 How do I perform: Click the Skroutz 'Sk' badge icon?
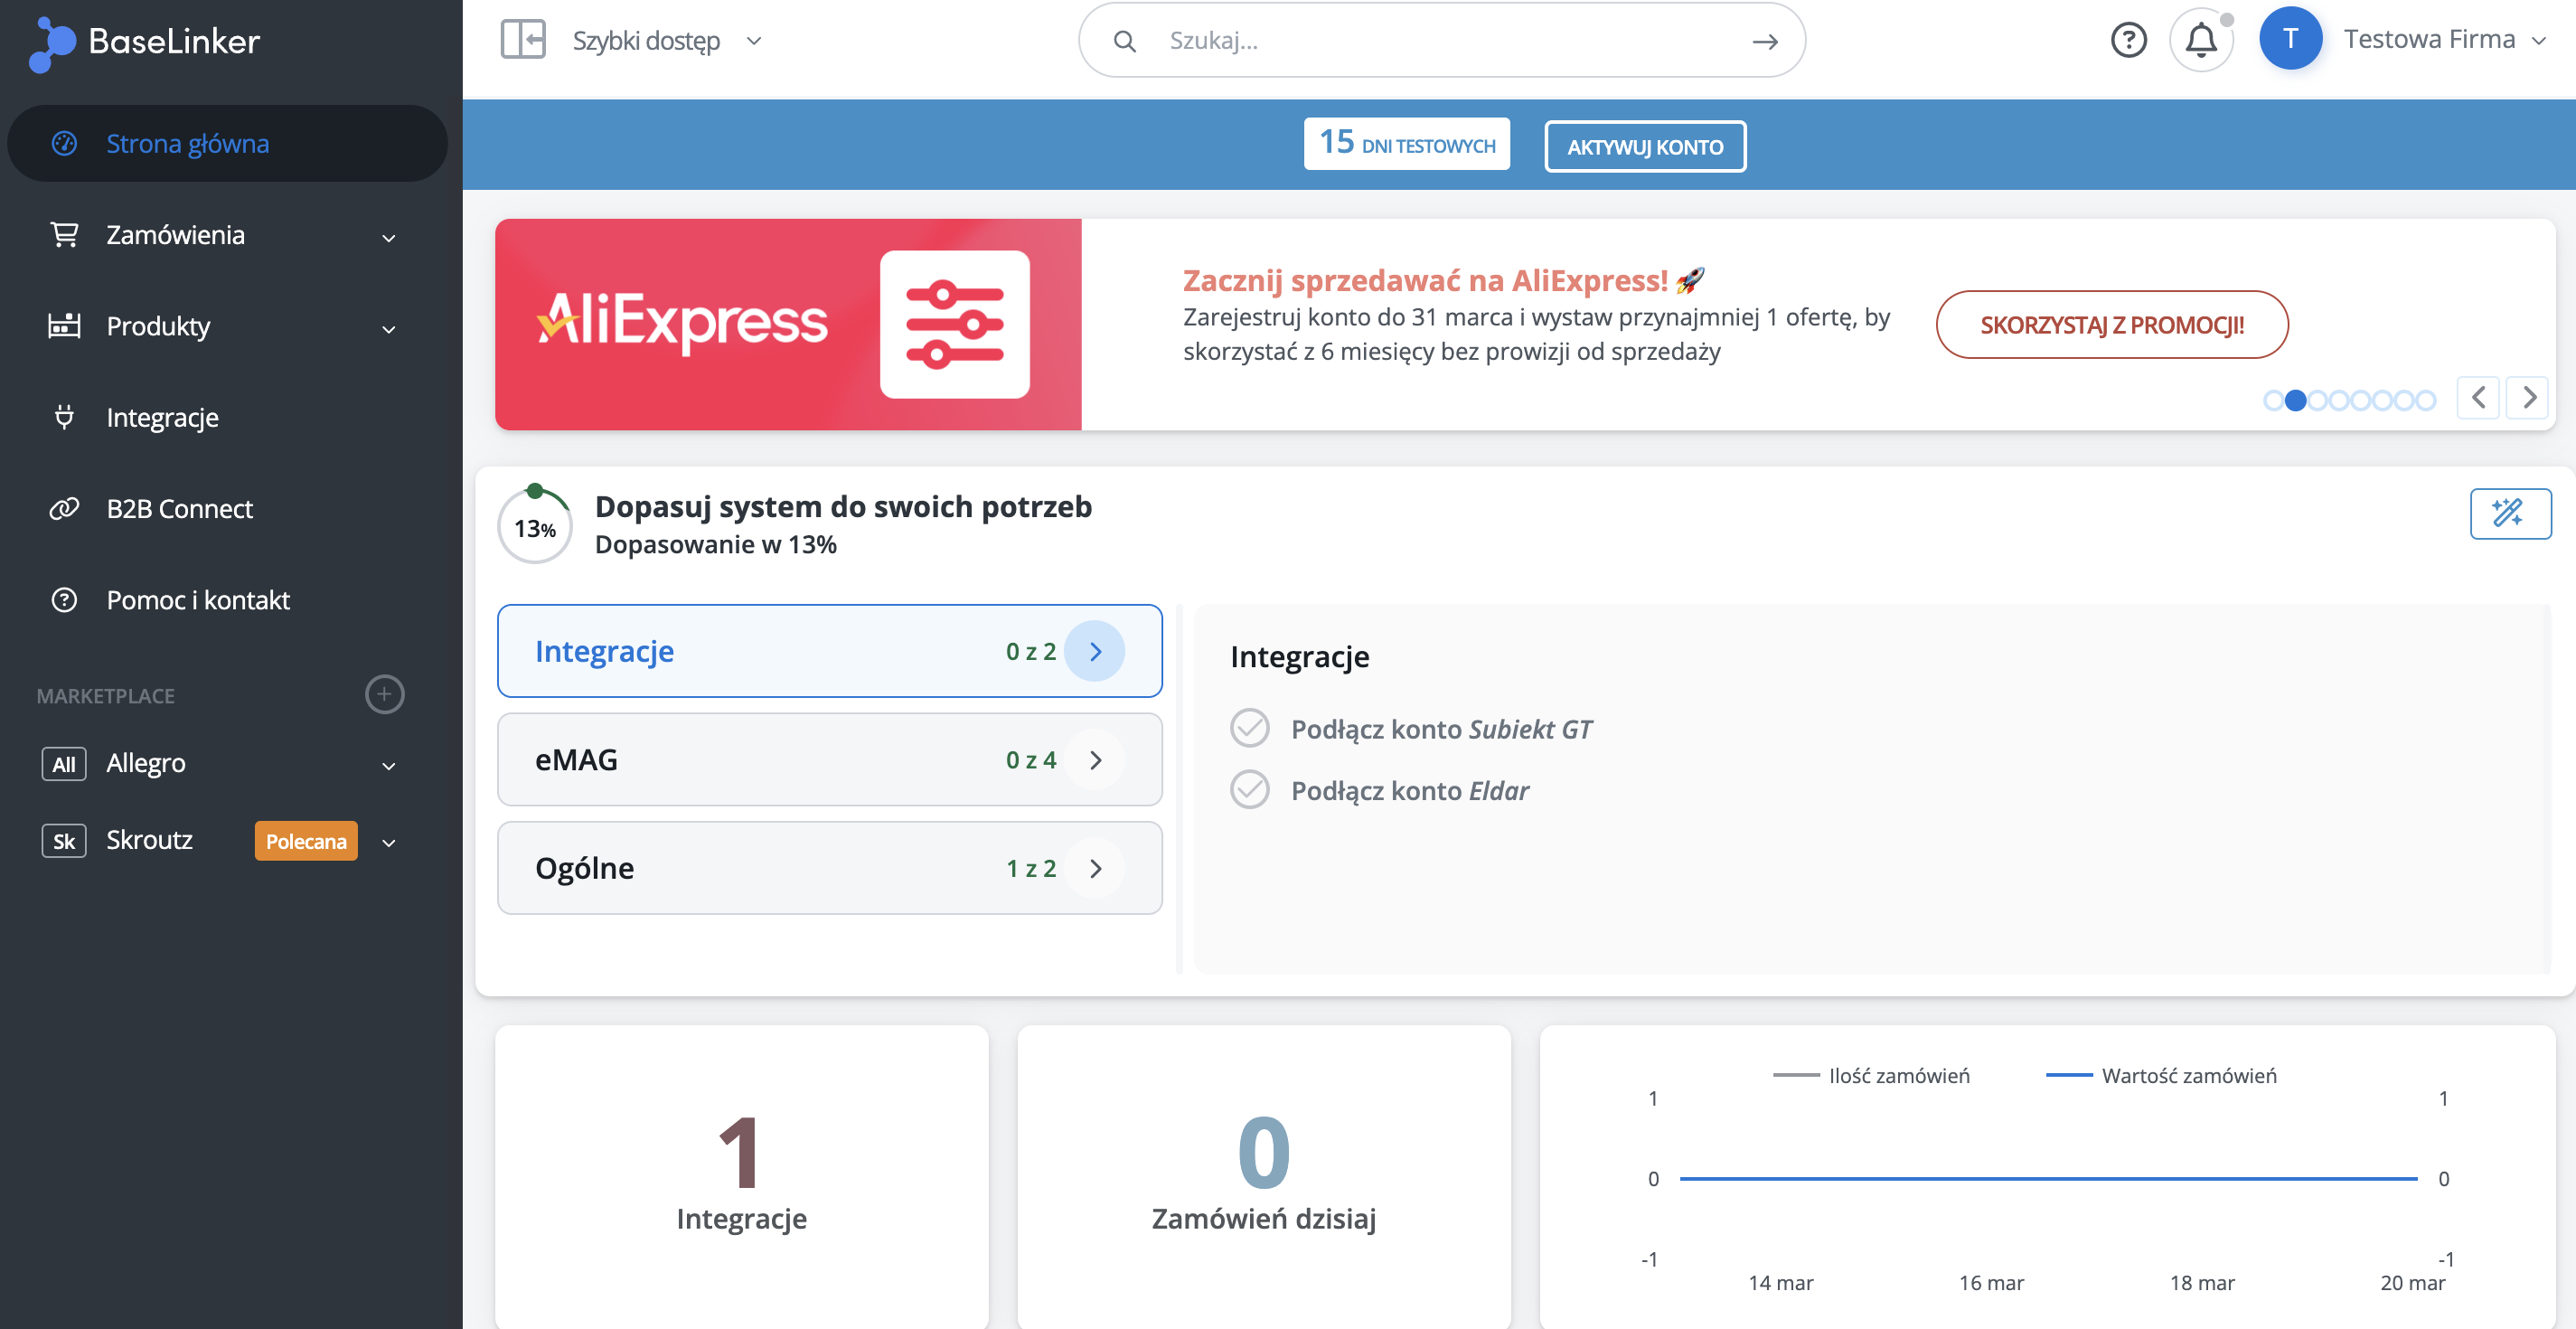[x=64, y=841]
